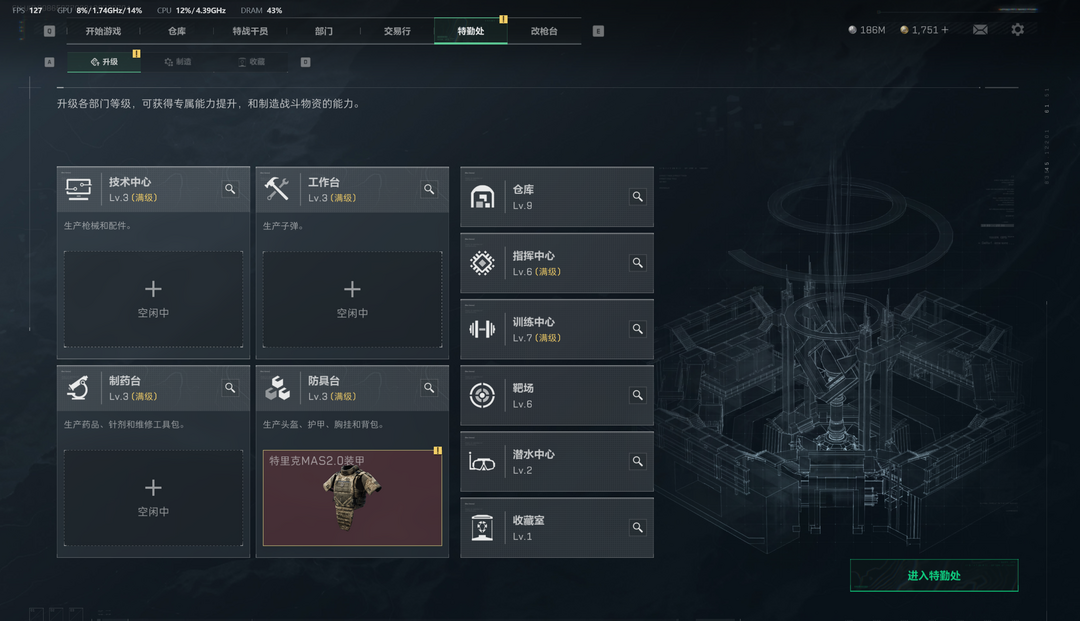The image size is (1080, 621).
Task: View 仓库 details via magnifier icon
Action: pos(638,197)
